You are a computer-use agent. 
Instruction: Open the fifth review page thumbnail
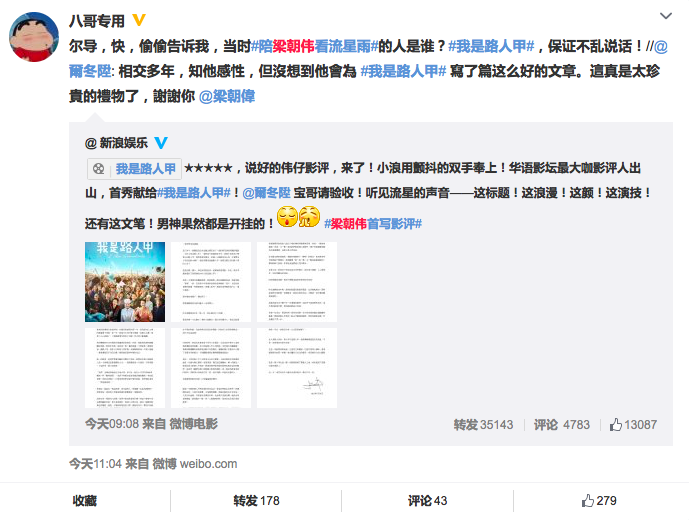pyautogui.click(x=211, y=368)
